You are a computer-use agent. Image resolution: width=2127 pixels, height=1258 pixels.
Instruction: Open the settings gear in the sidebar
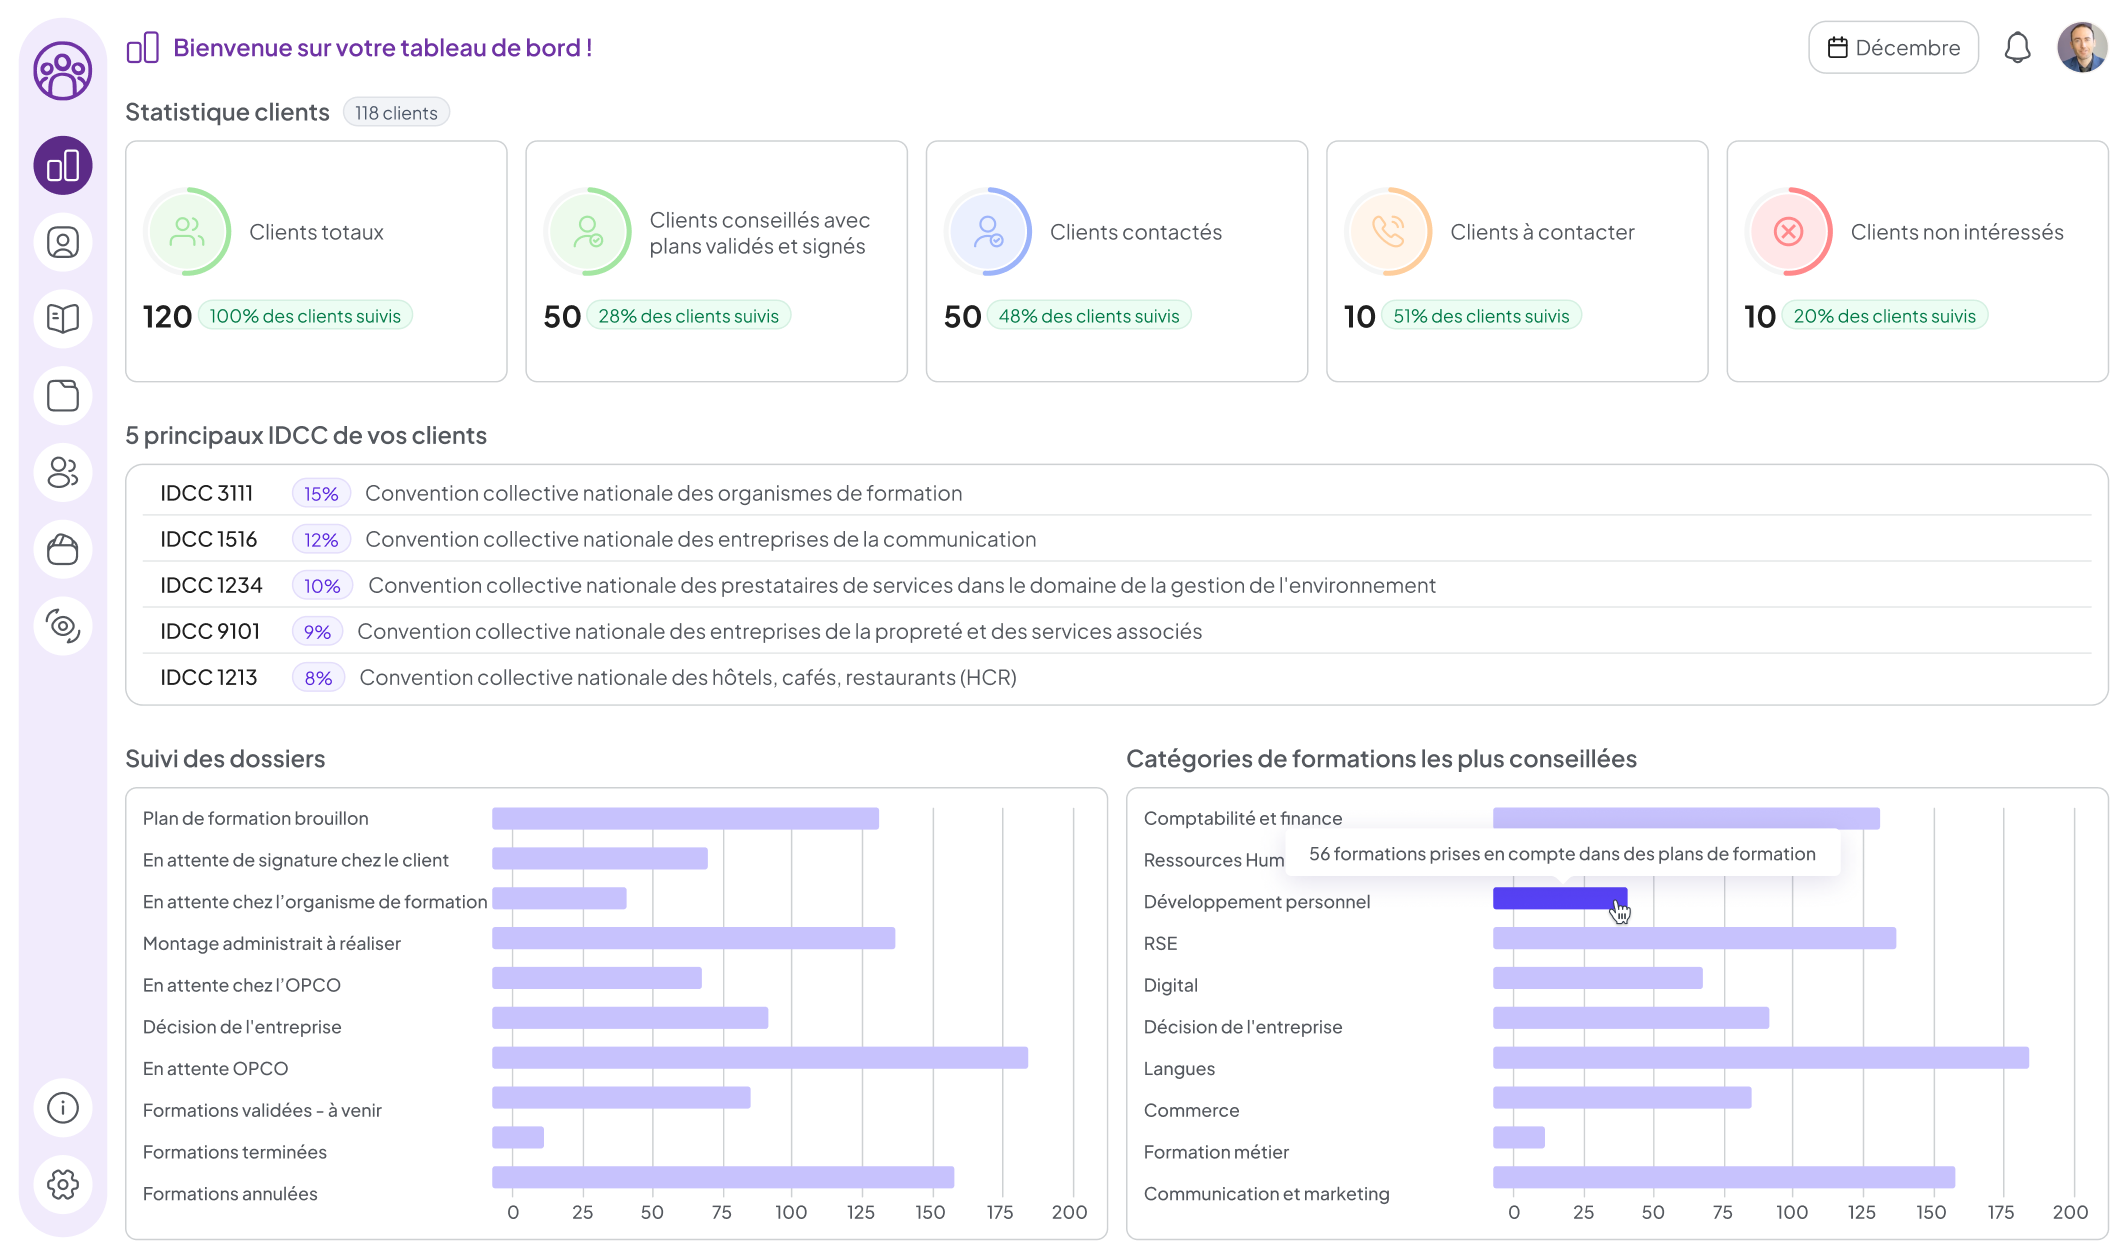coord(63,1185)
